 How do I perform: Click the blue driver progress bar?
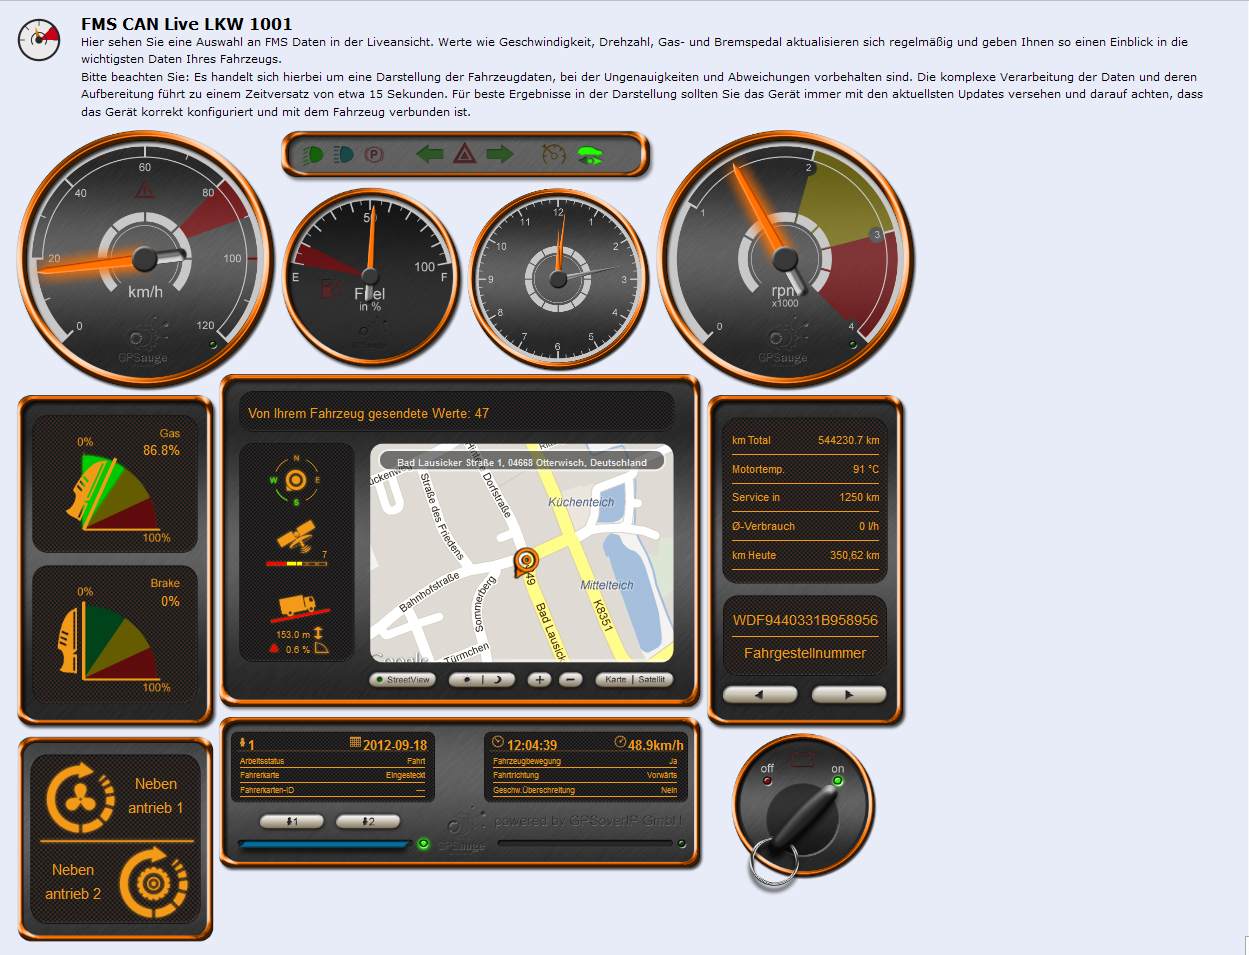coord(325,845)
